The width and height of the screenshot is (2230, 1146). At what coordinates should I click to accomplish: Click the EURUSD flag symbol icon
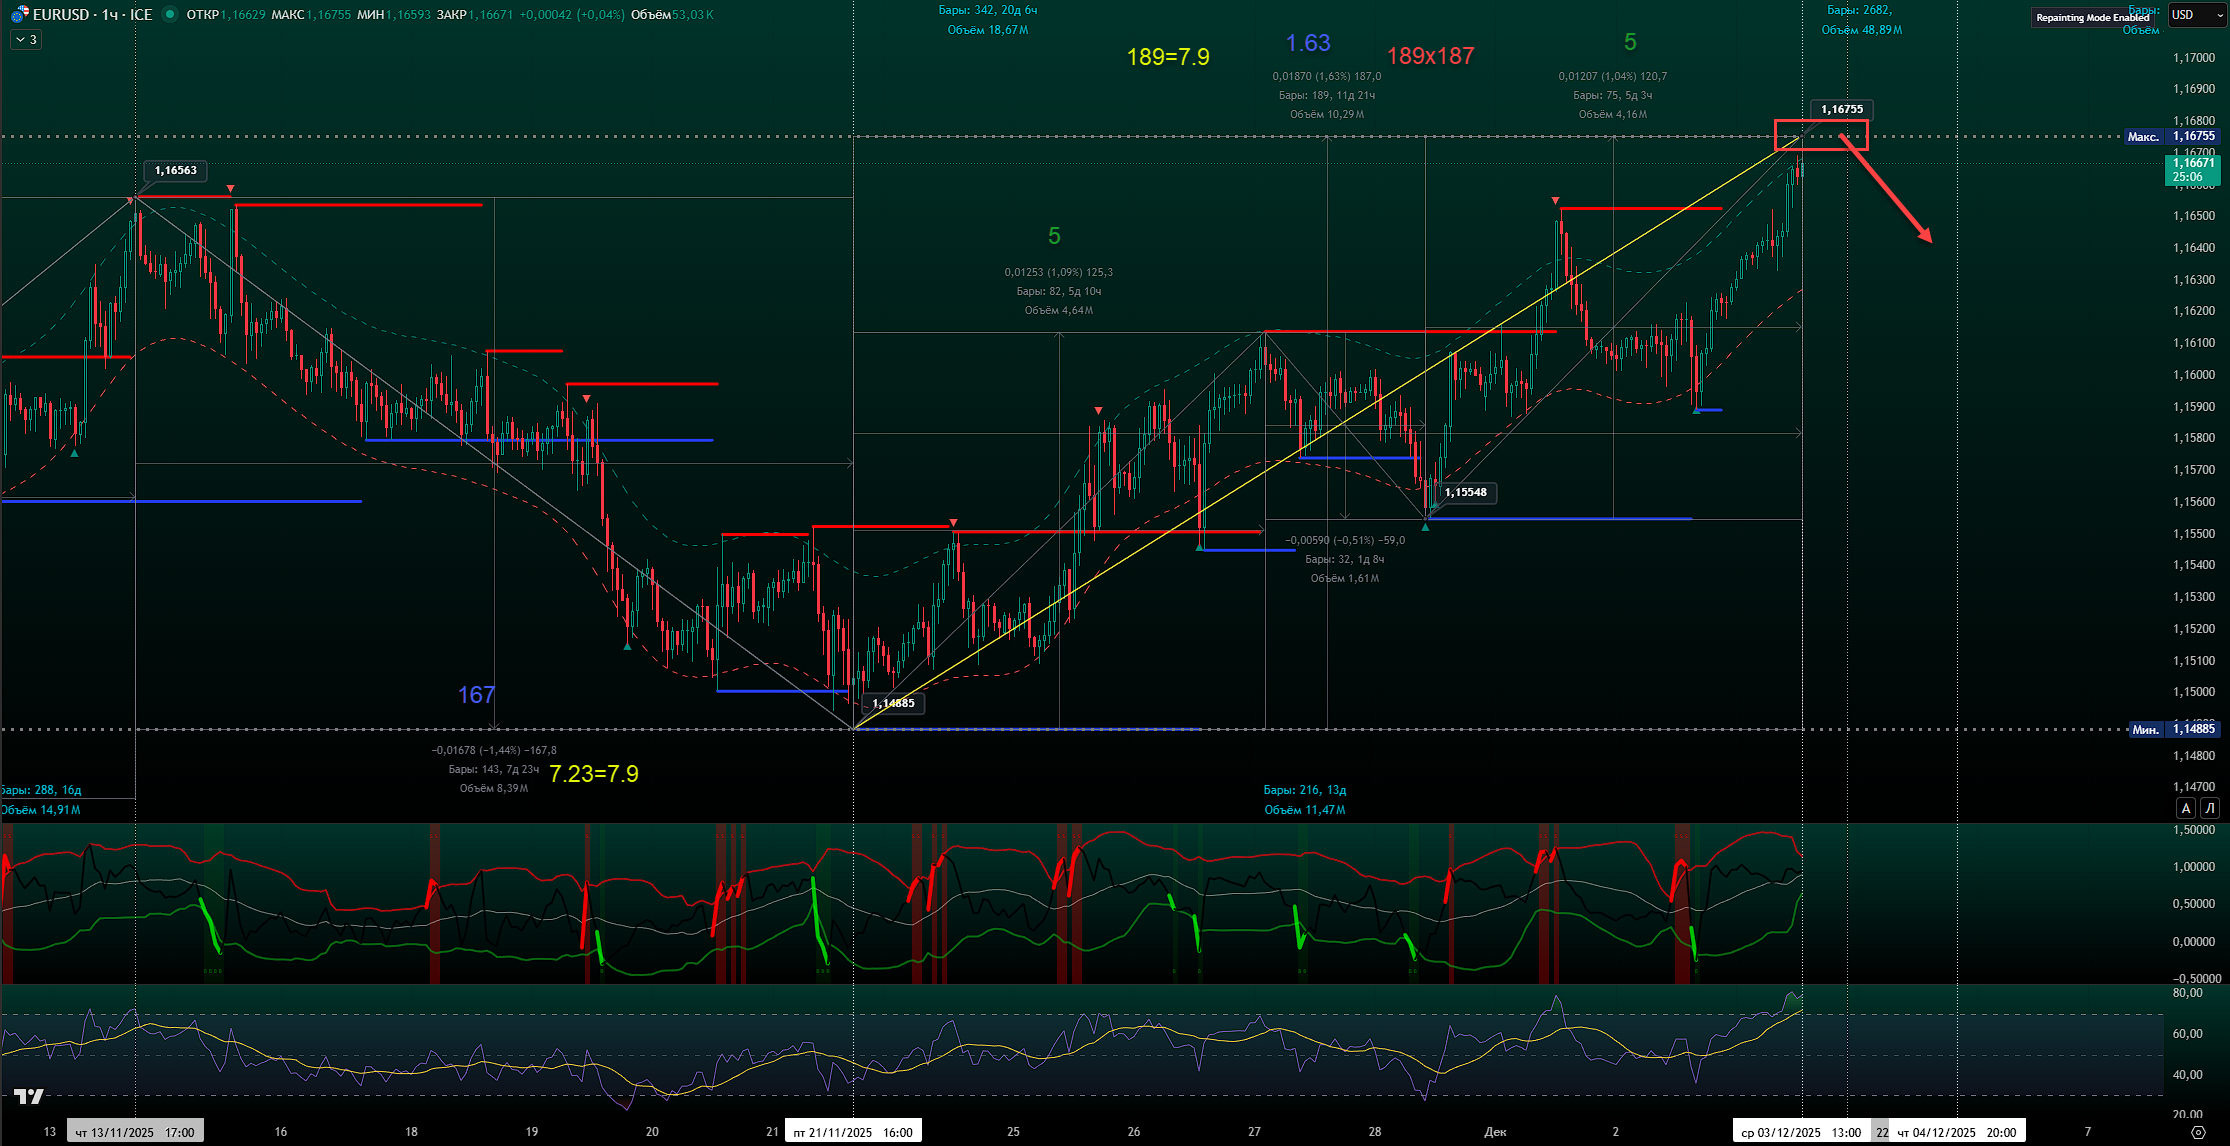[x=19, y=15]
